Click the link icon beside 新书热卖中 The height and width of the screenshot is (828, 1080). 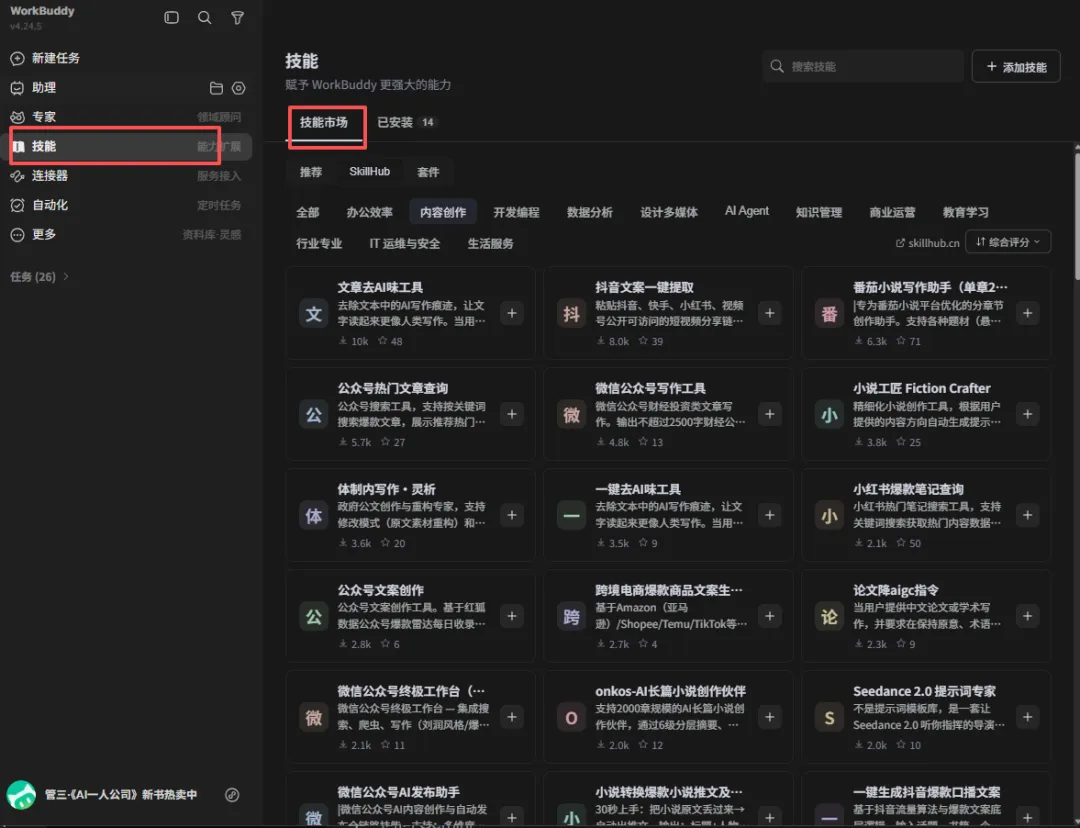tap(232, 795)
